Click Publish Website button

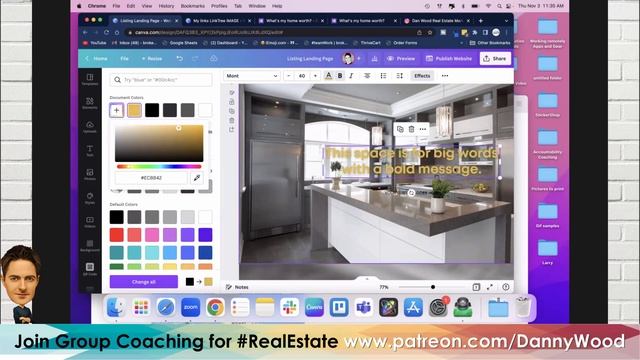(x=449, y=58)
